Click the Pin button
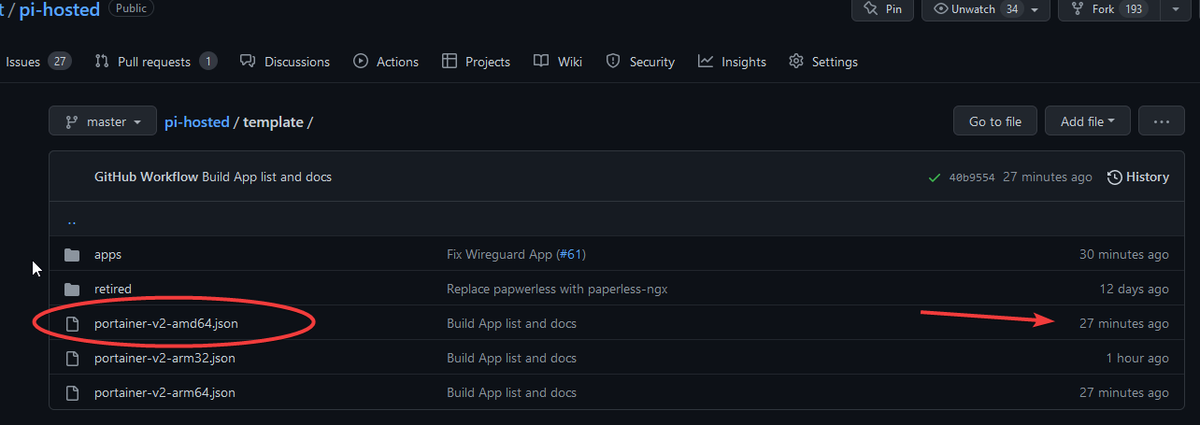1200x425 pixels. (x=882, y=9)
